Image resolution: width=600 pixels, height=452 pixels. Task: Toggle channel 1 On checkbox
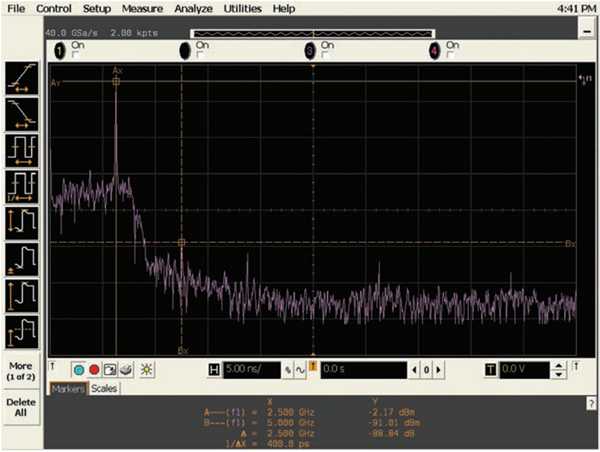click(x=75, y=55)
